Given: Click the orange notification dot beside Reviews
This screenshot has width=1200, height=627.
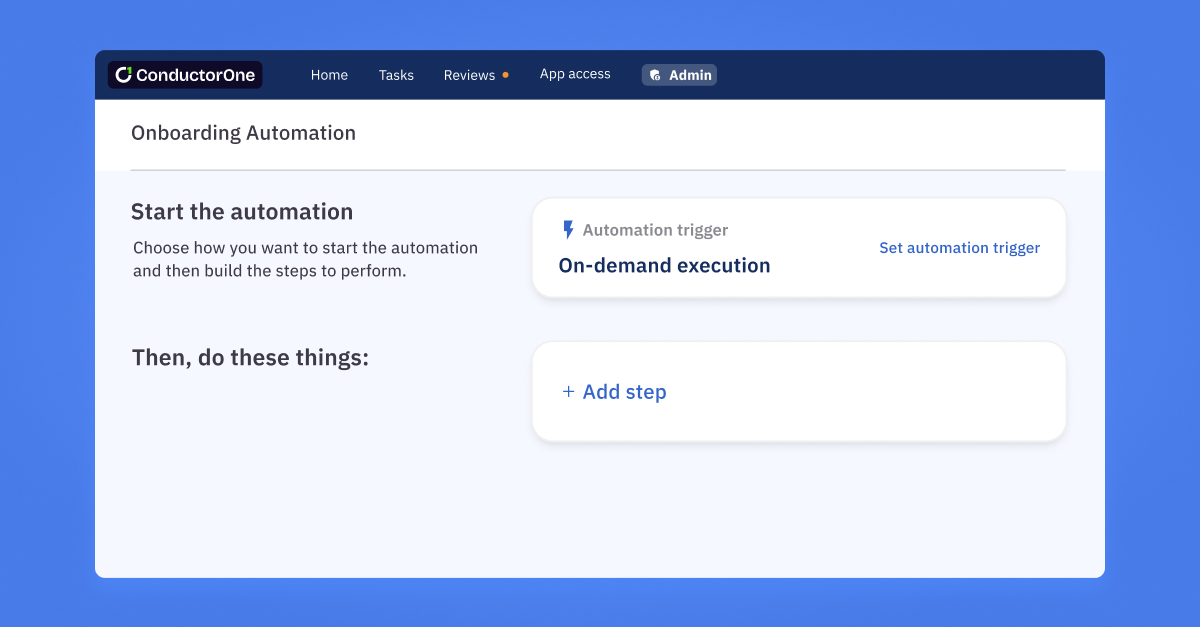Looking at the screenshot, I should [x=505, y=74].
